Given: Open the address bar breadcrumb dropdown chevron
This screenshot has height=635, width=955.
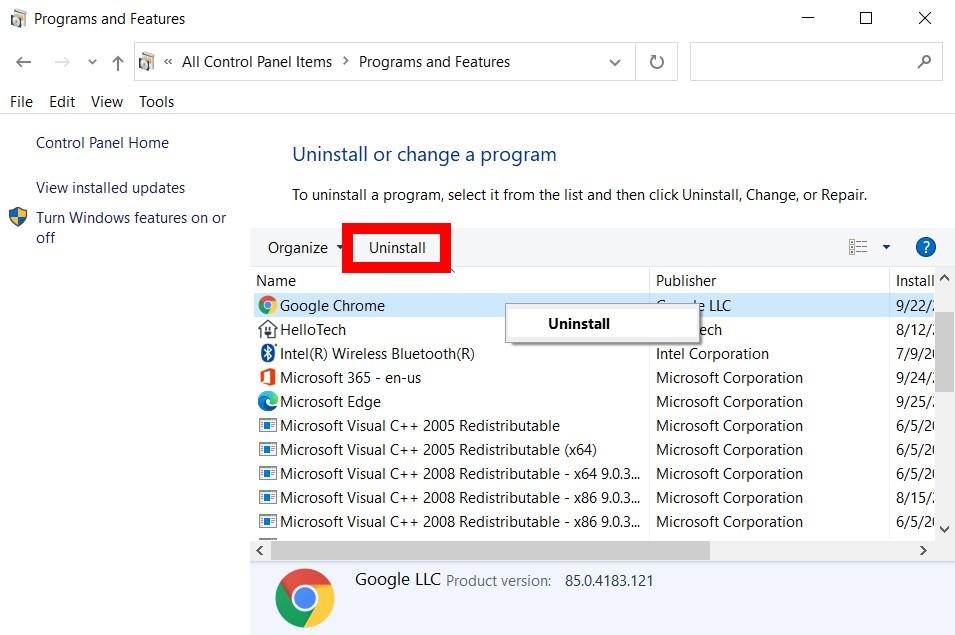Looking at the screenshot, I should [x=615, y=61].
